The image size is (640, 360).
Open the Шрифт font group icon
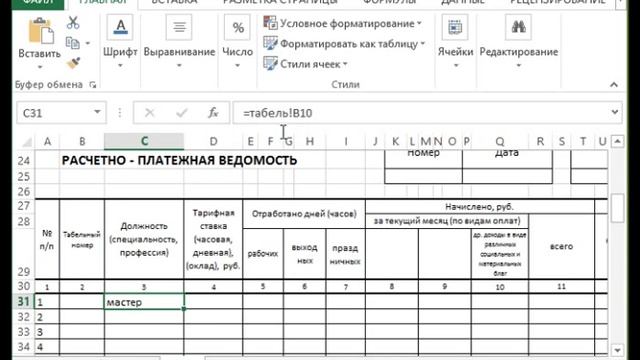click(x=120, y=27)
